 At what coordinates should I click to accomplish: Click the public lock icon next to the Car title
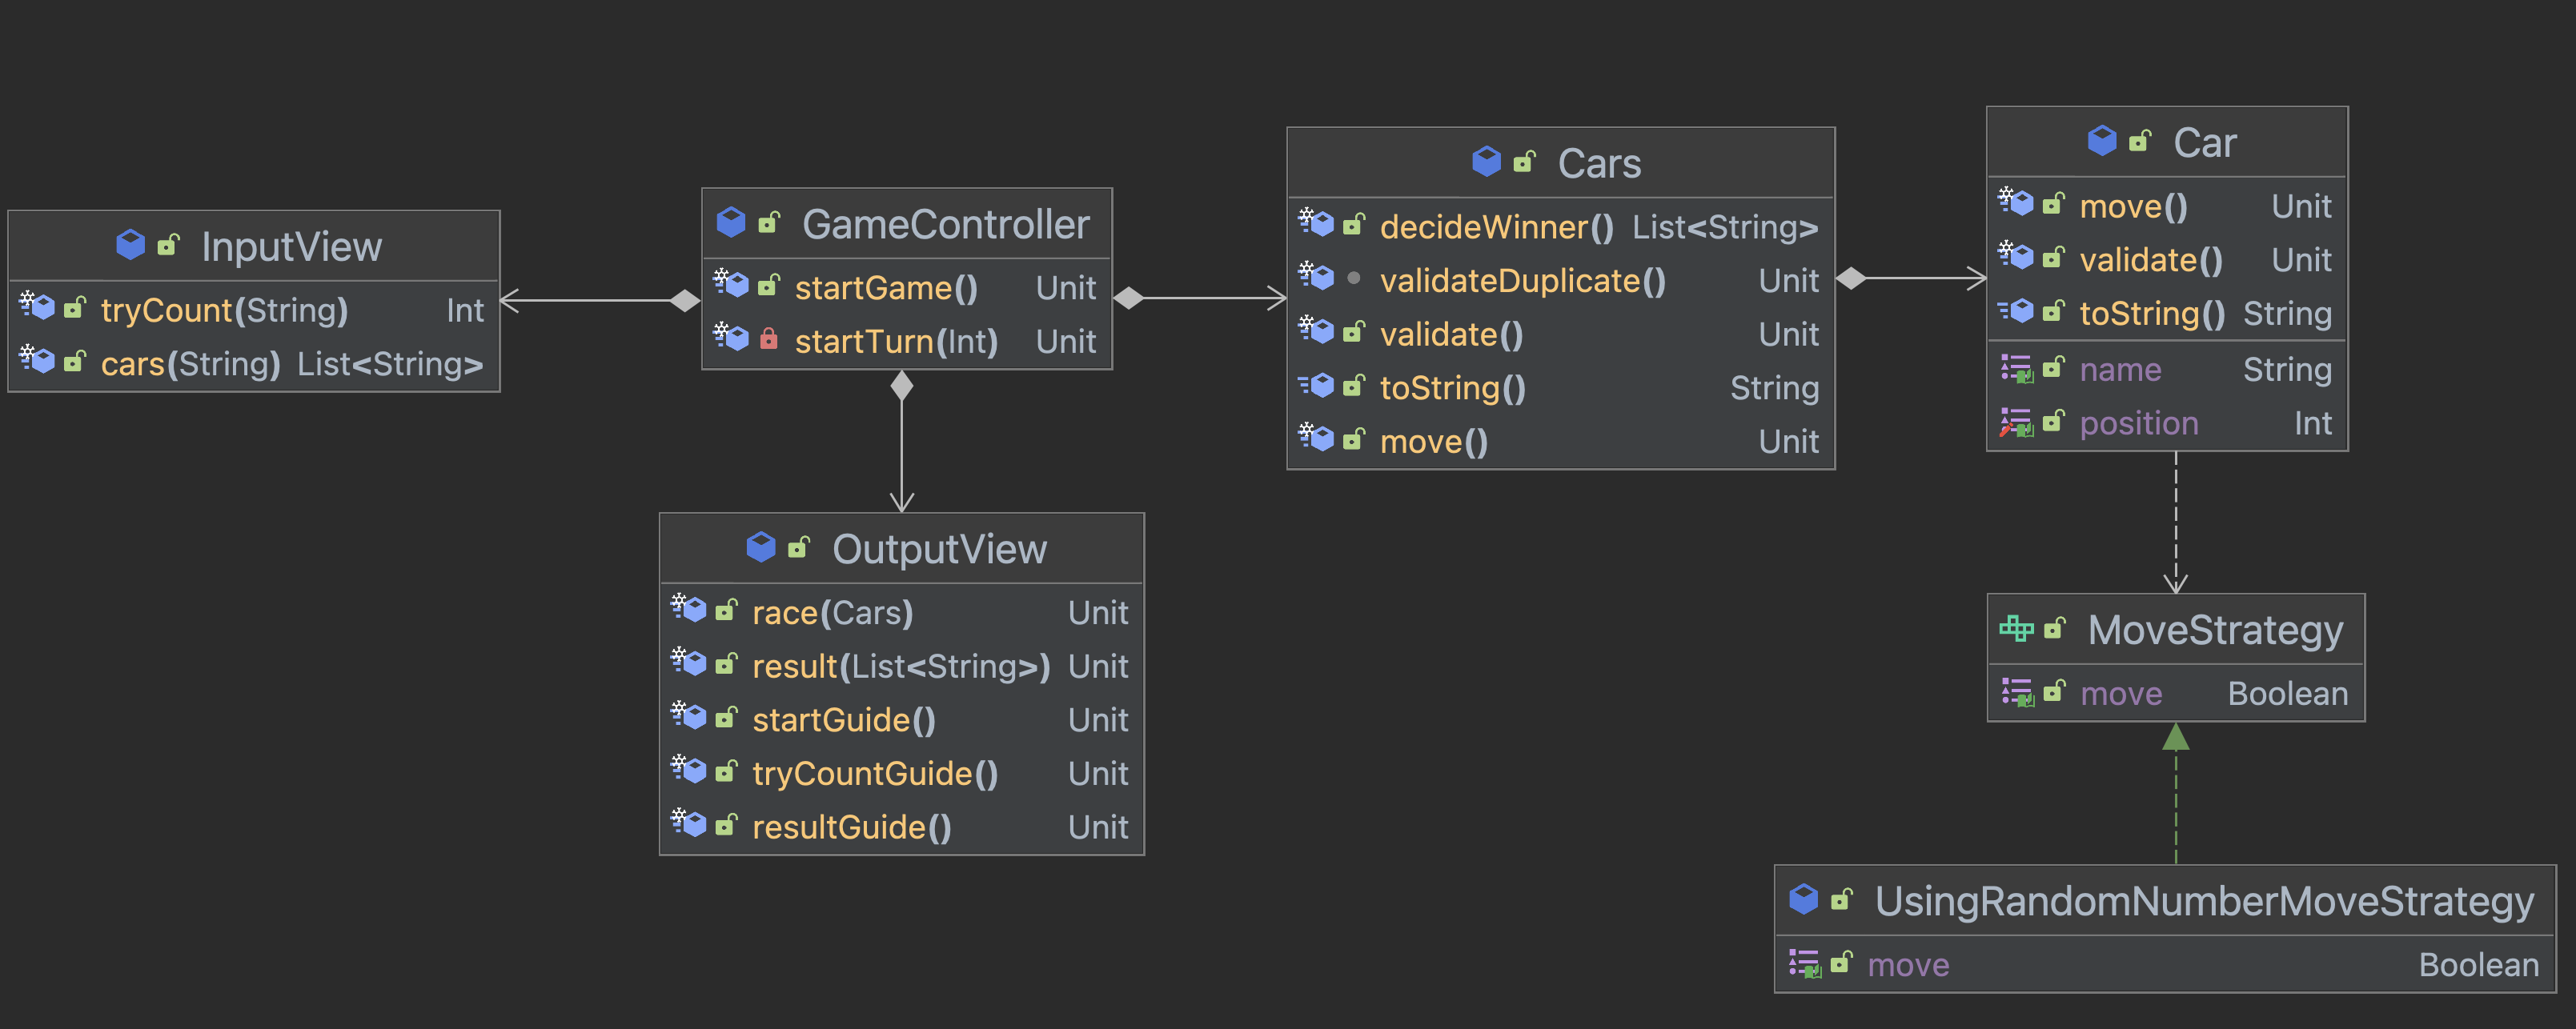pyautogui.click(x=2139, y=141)
